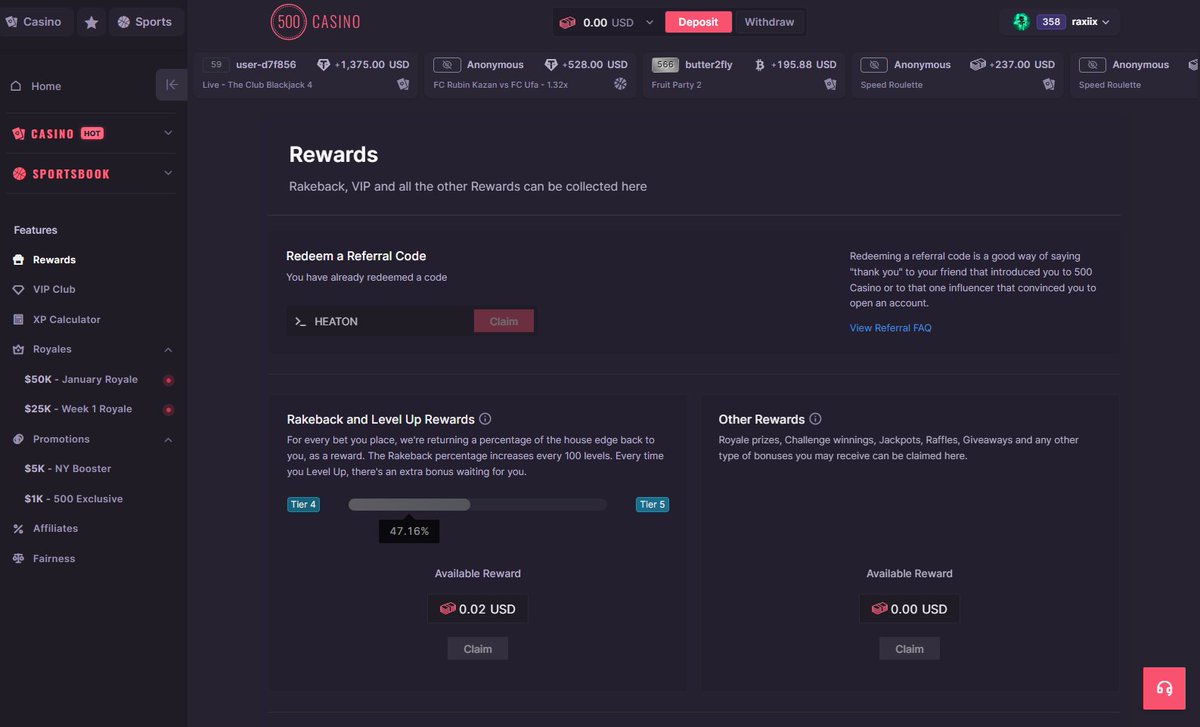Viewport: 1200px width, 727px height.
Task: Click the HOT badge next to CASINO
Action: click(x=92, y=133)
